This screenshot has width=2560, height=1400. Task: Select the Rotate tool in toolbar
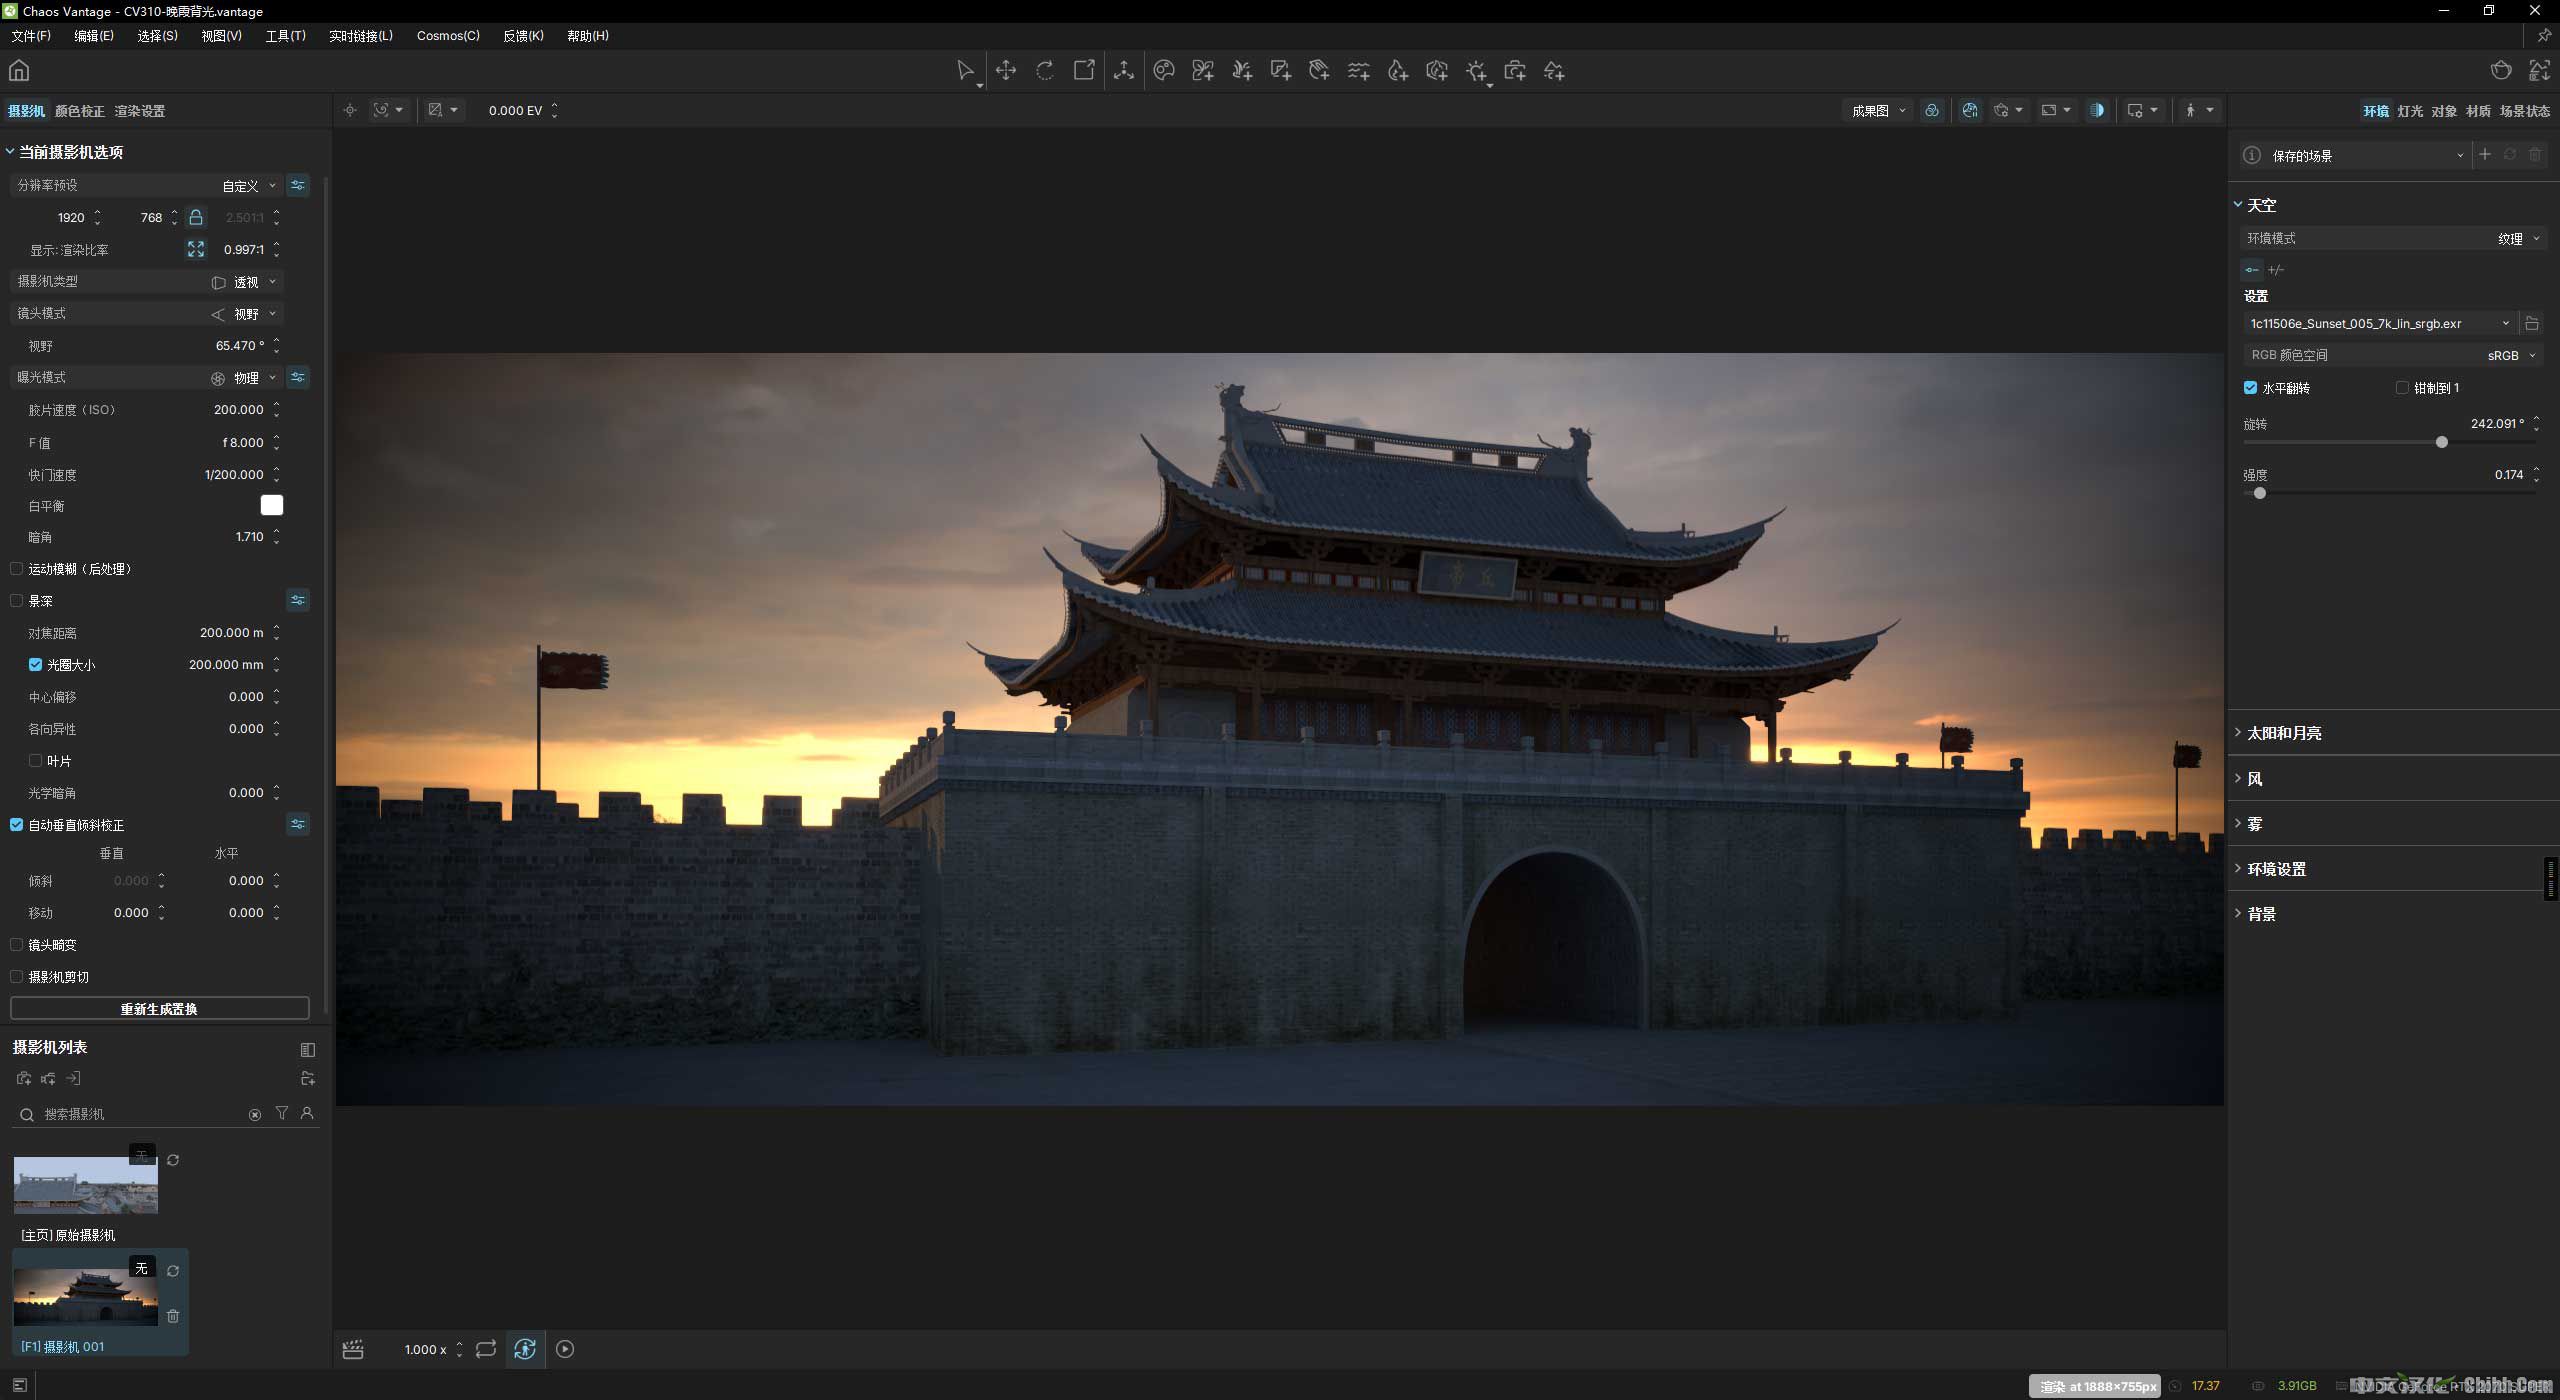click(1045, 70)
